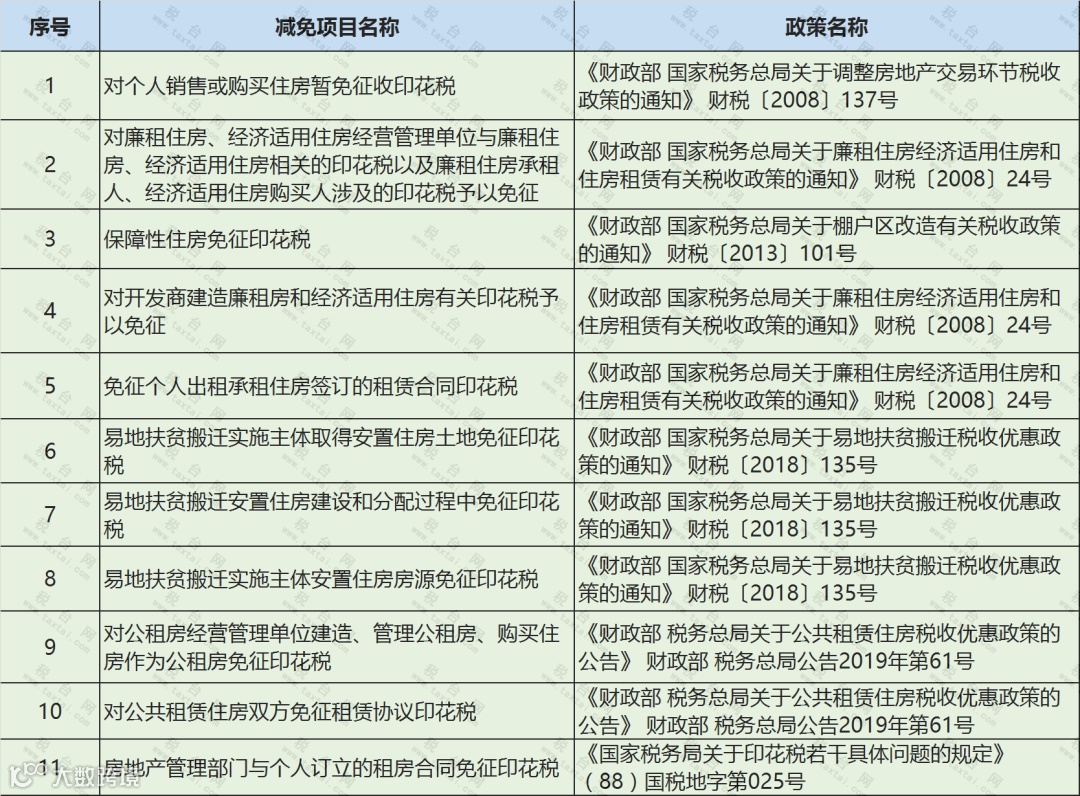Select 免征个人出租承租住房签订的租赁合同印花税 cell

[x=337, y=386]
